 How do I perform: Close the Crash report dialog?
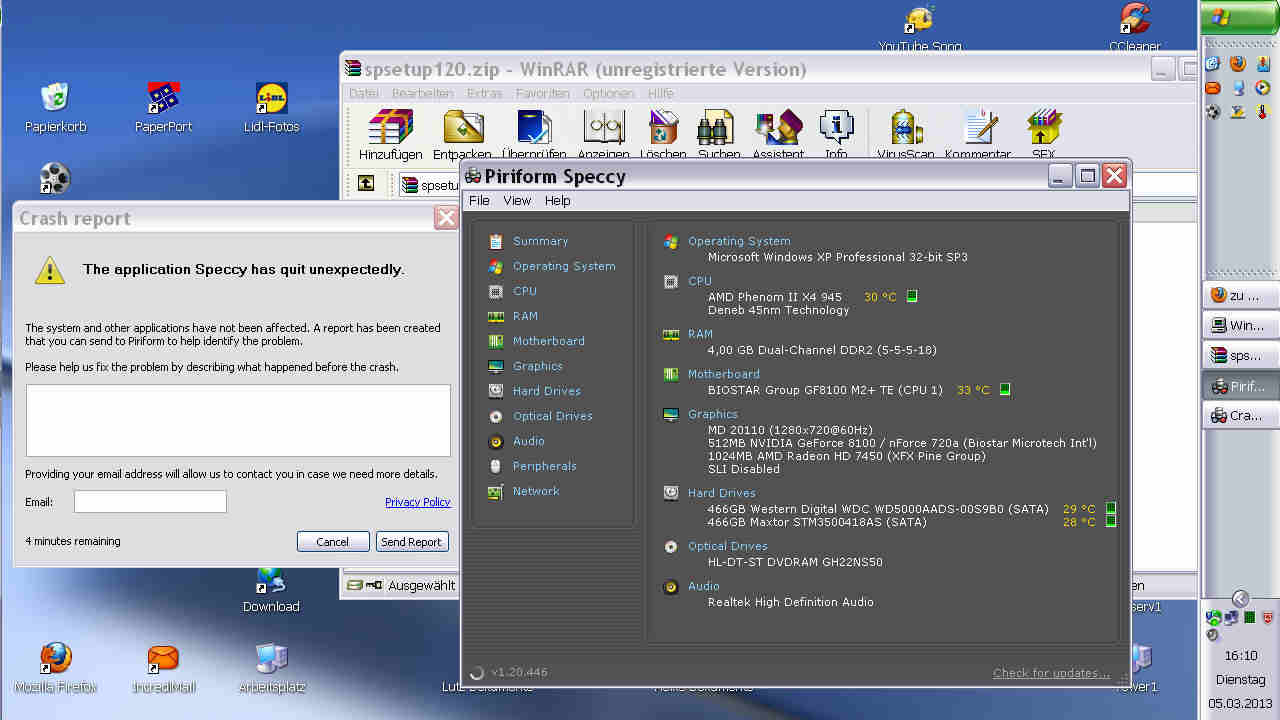click(446, 218)
